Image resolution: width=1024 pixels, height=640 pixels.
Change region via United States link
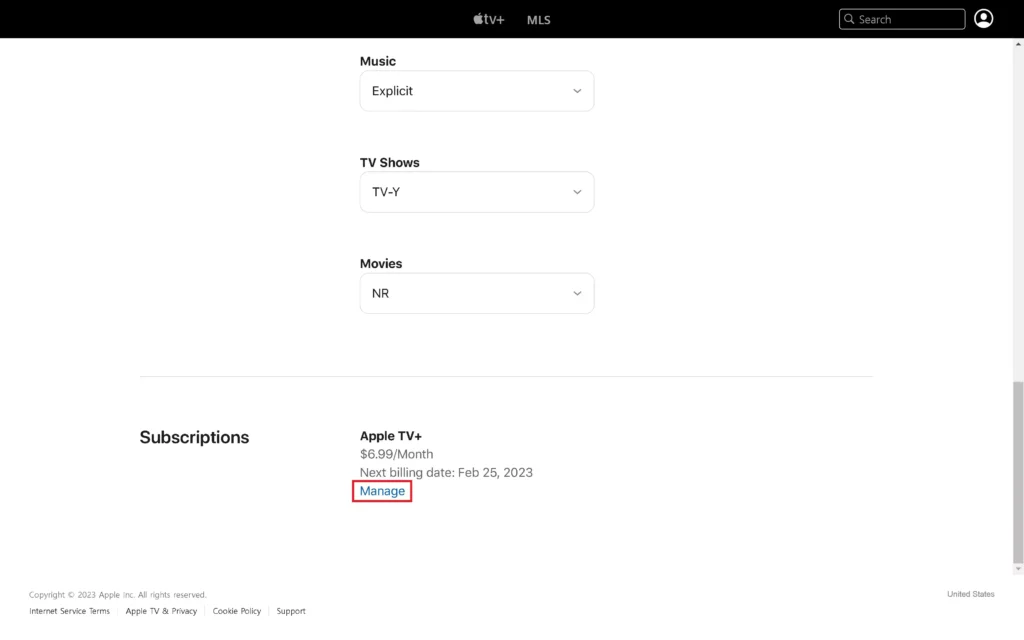pos(970,594)
